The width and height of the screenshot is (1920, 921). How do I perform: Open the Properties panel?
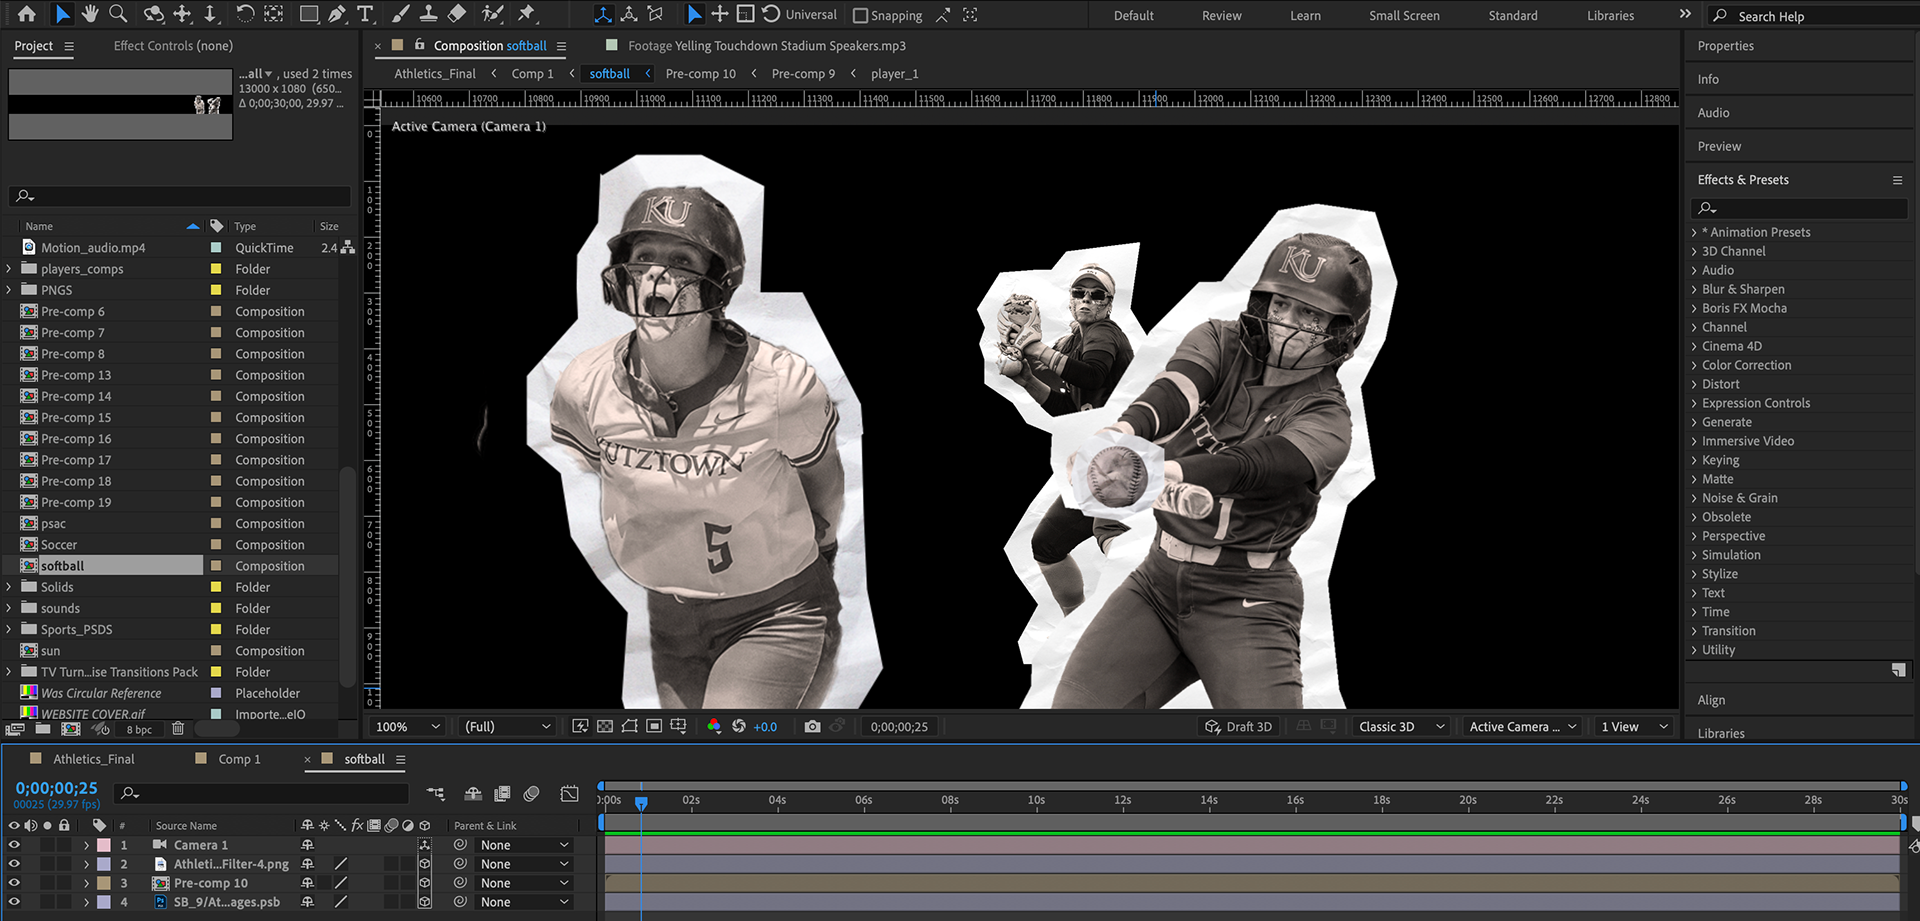click(x=1725, y=46)
